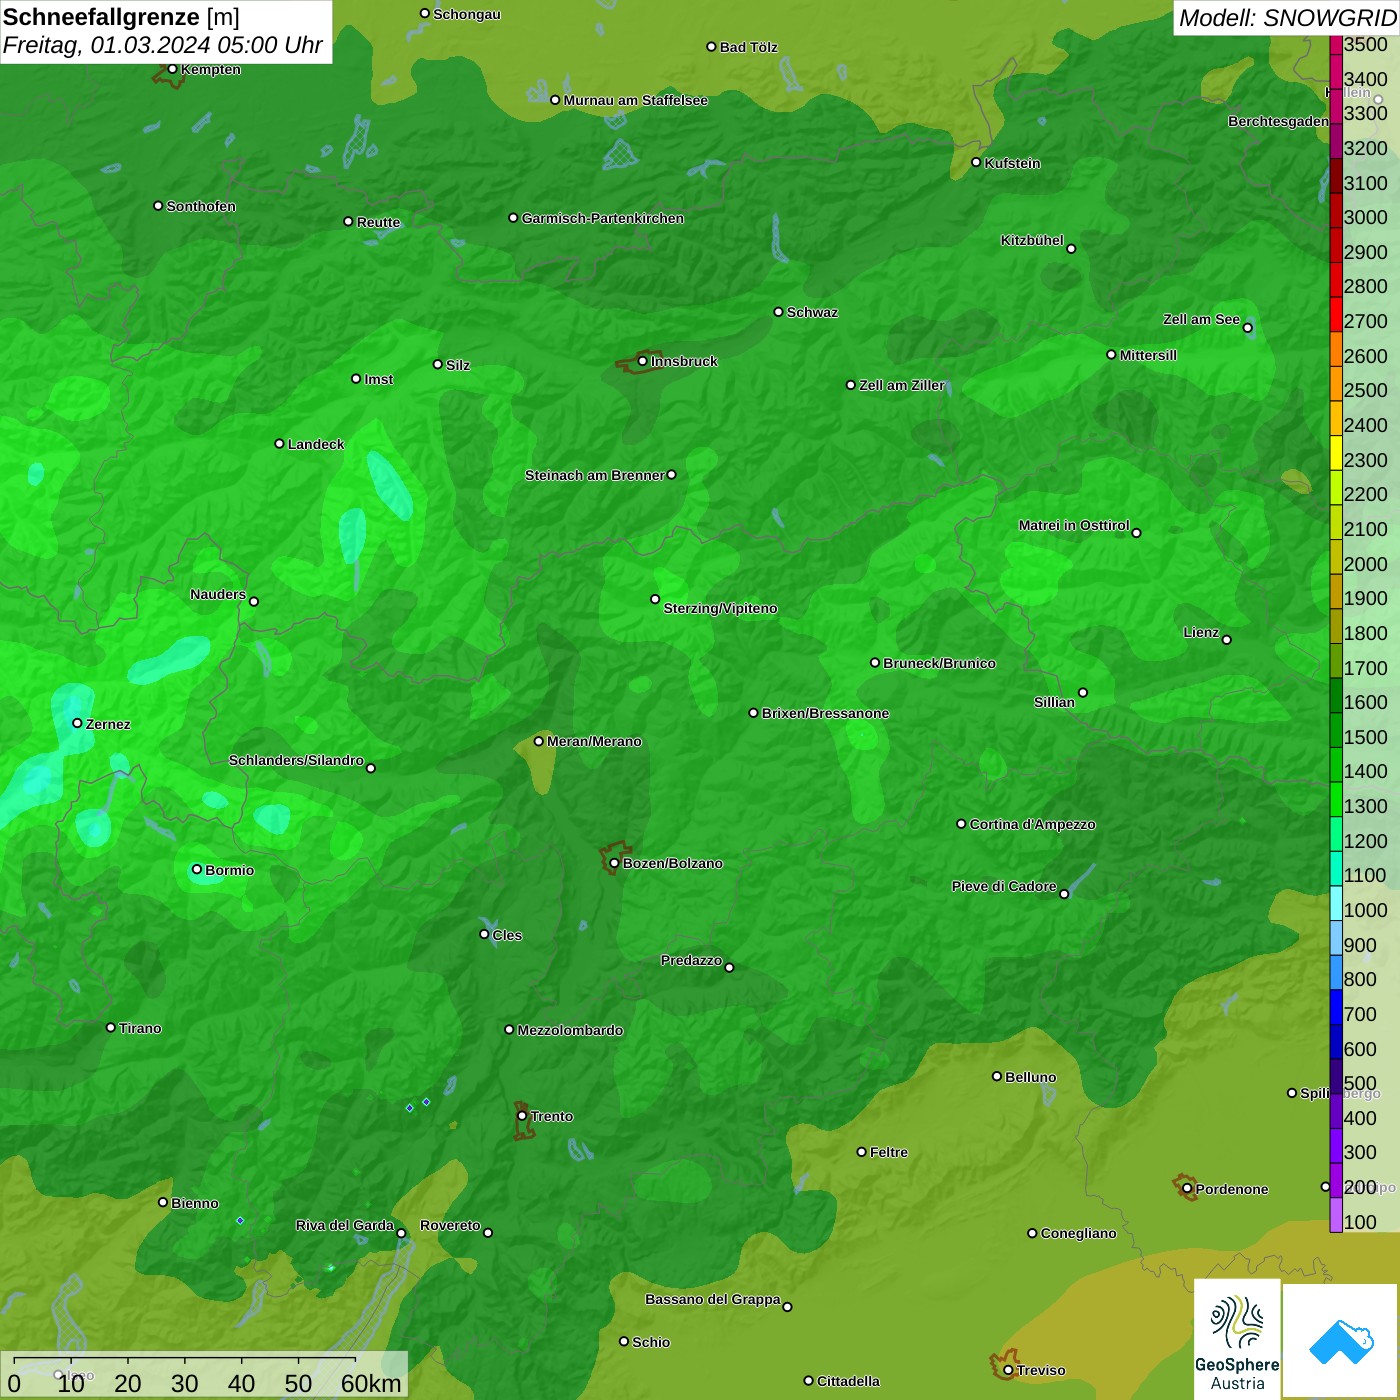Click the Kempten city marker
The width and height of the screenshot is (1400, 1400).
(x=172, y=69)
